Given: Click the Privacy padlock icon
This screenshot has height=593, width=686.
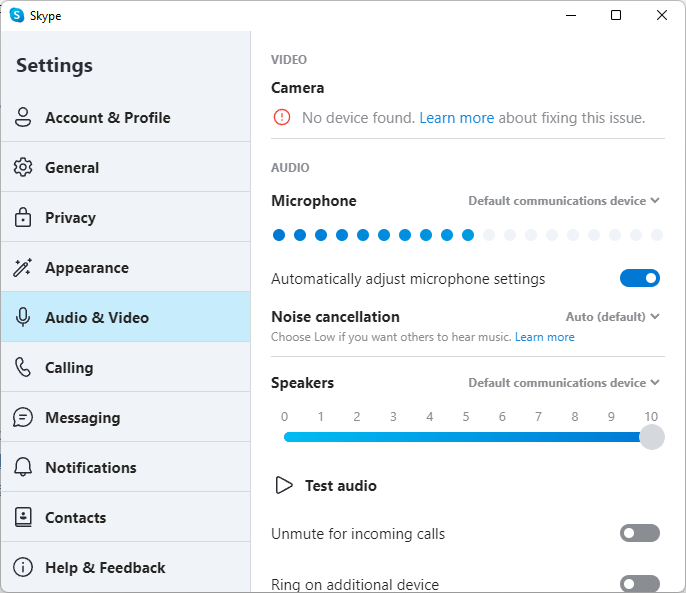Looking at the screenshot, I should 23,217.
